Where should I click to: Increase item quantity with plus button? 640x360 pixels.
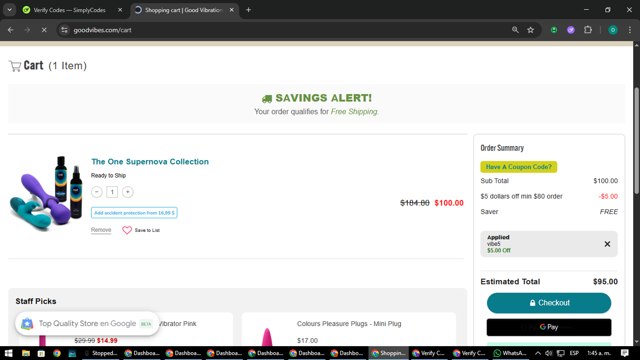(x=127, y=192)
